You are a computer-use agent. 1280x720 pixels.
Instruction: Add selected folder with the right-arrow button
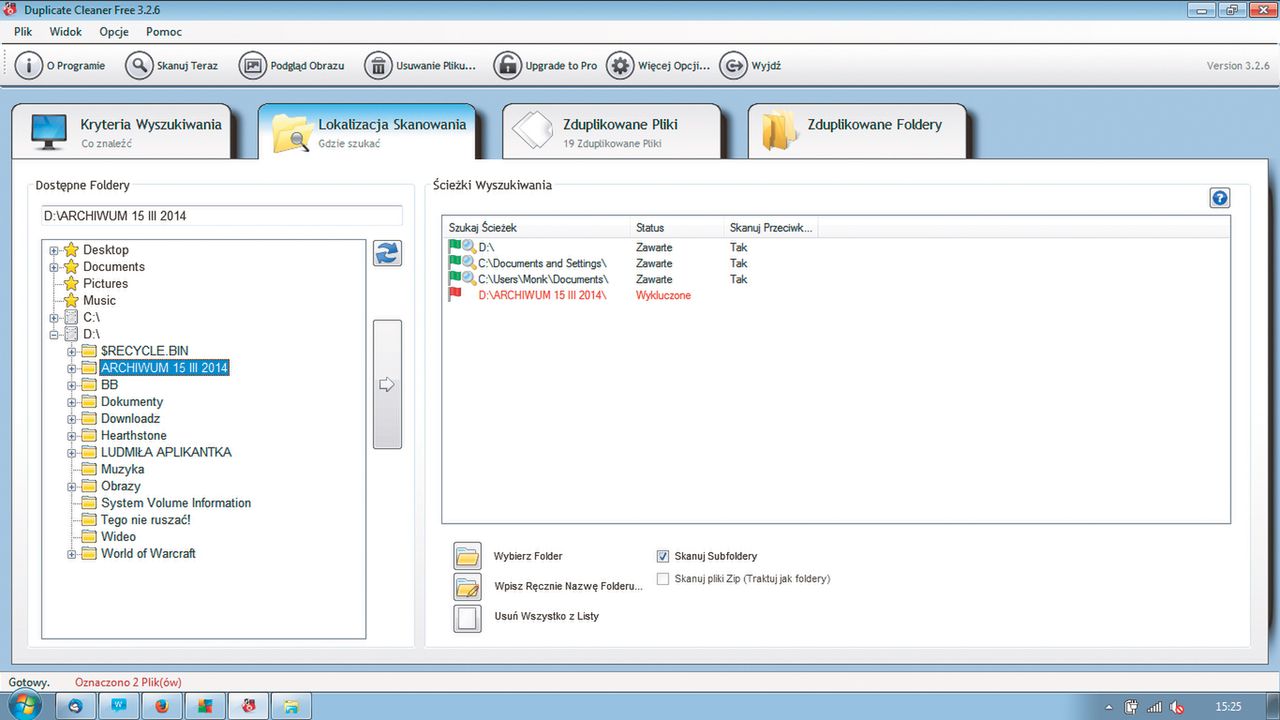click(387, 385)
